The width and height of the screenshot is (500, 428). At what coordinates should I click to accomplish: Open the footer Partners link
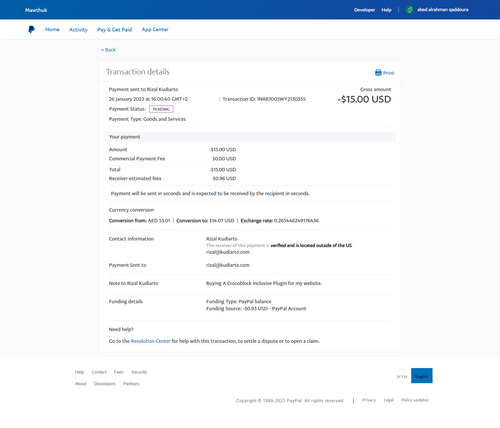pos(131,384)
